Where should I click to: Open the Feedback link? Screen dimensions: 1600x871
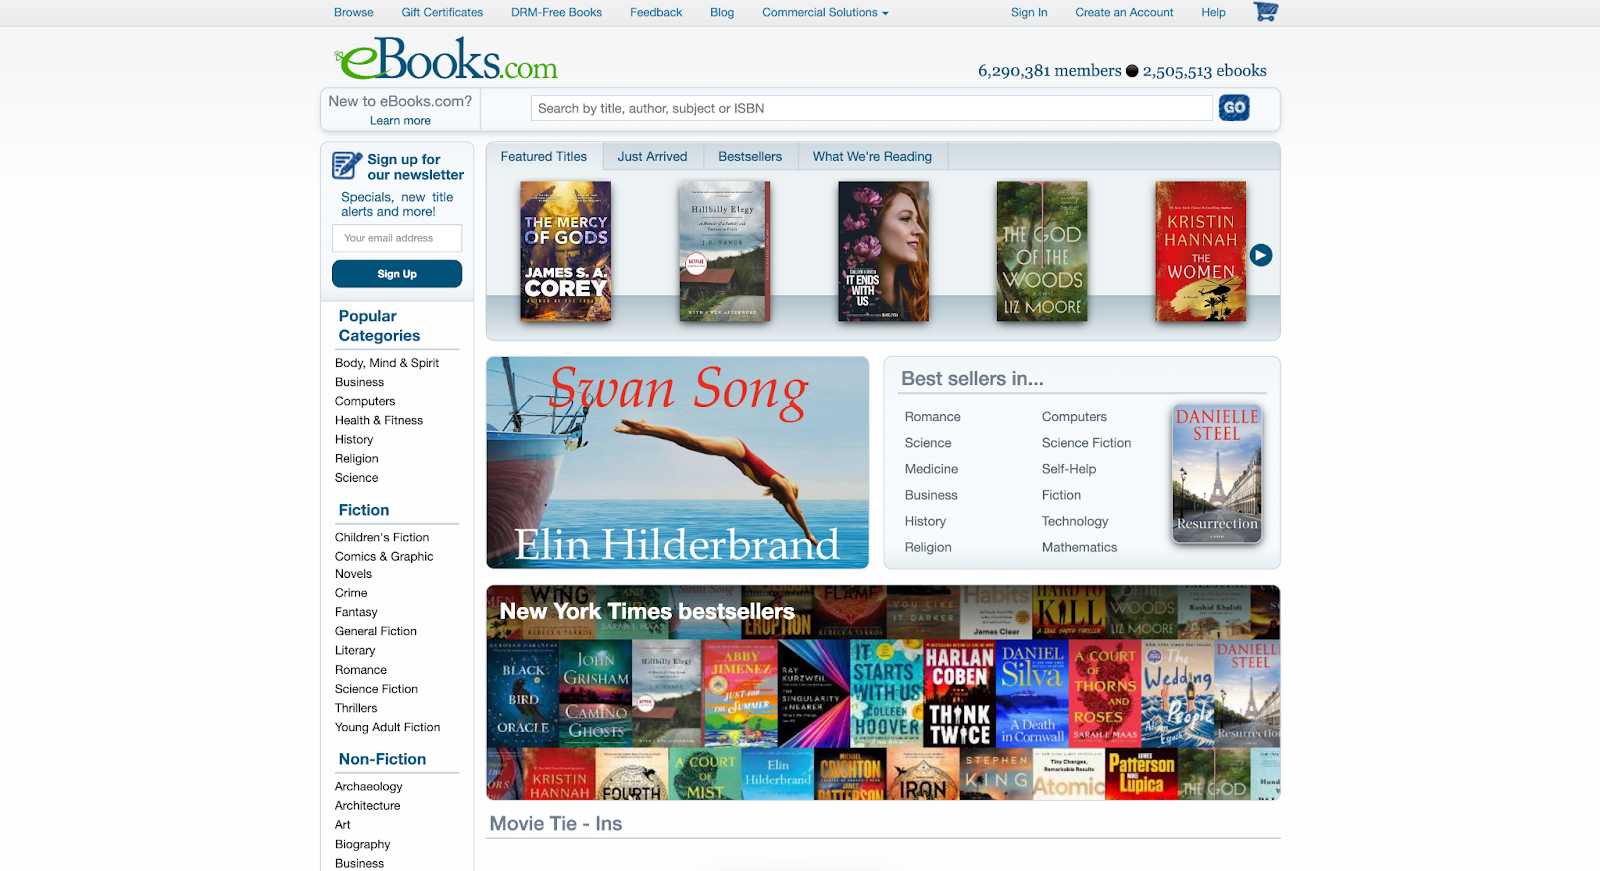(656, 12)
